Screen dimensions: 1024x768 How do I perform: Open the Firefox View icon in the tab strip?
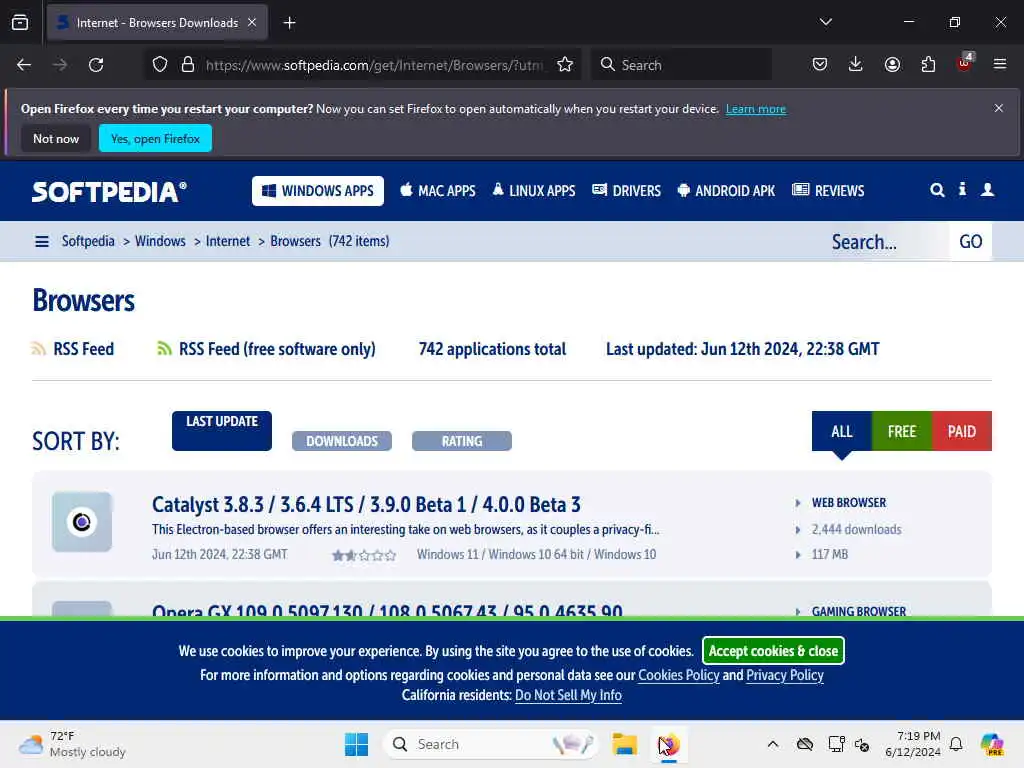pos(20,23)
